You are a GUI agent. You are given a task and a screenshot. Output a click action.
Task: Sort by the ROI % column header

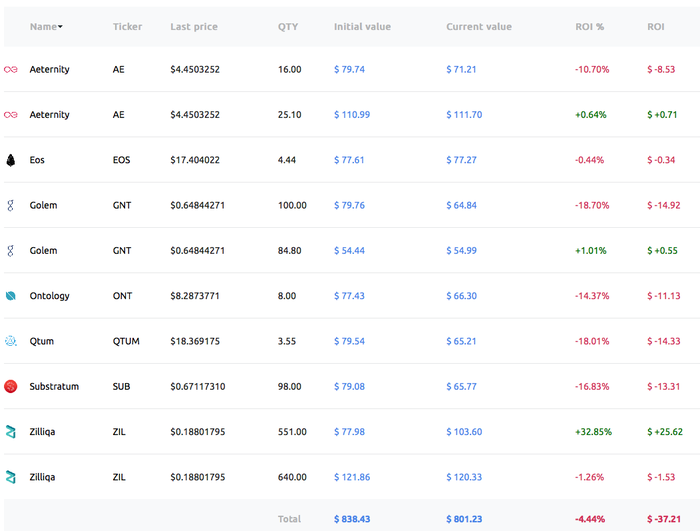(590, 27)
